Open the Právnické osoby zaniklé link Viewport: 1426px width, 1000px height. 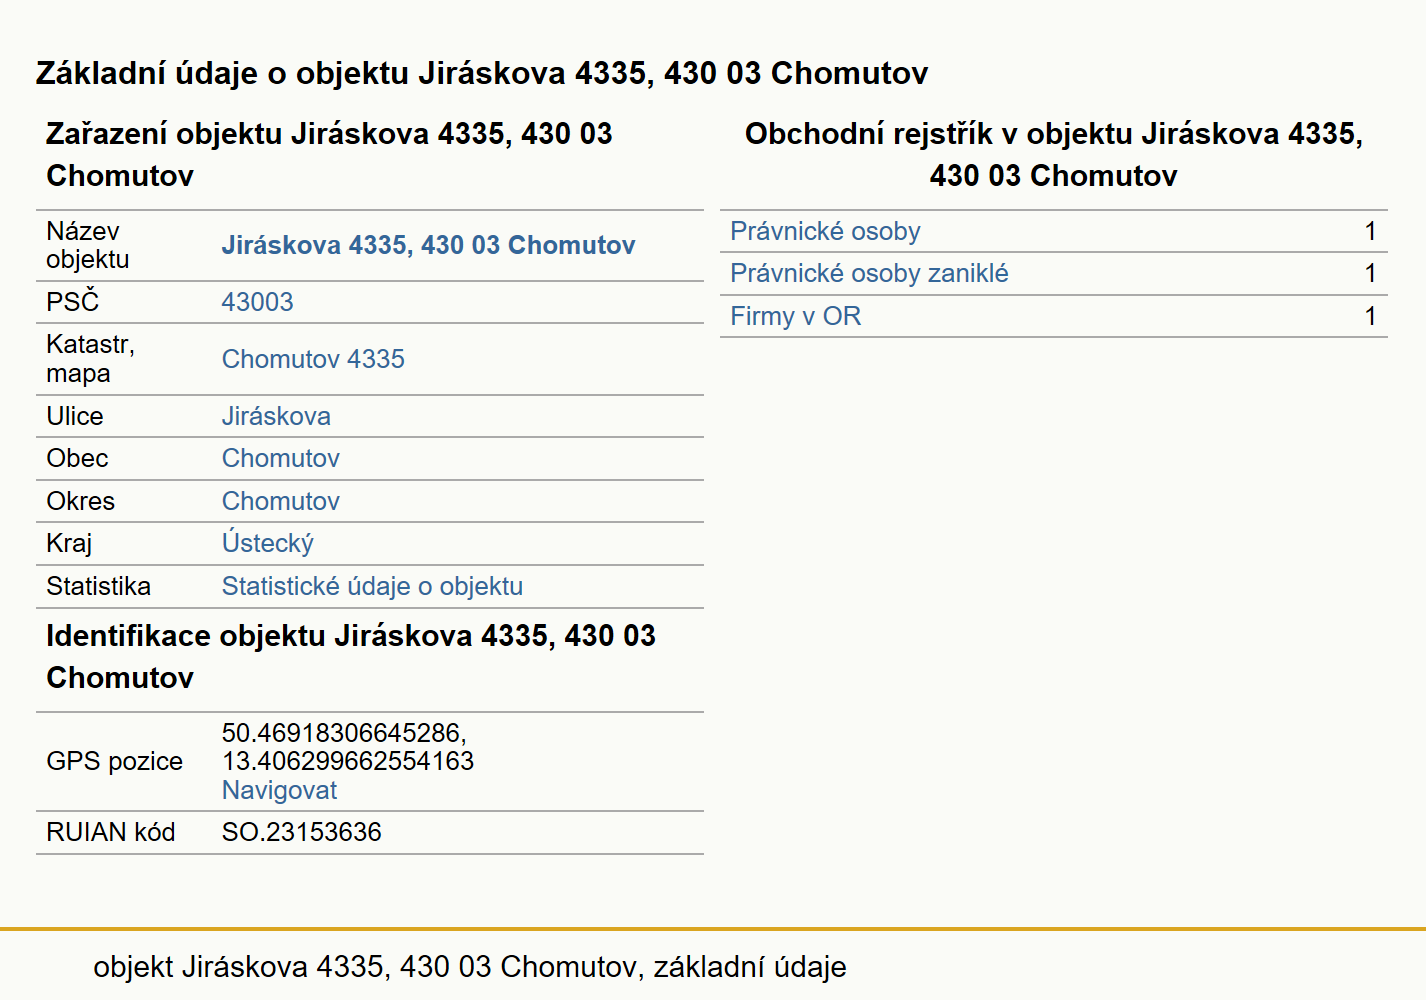tap(869, 273)
